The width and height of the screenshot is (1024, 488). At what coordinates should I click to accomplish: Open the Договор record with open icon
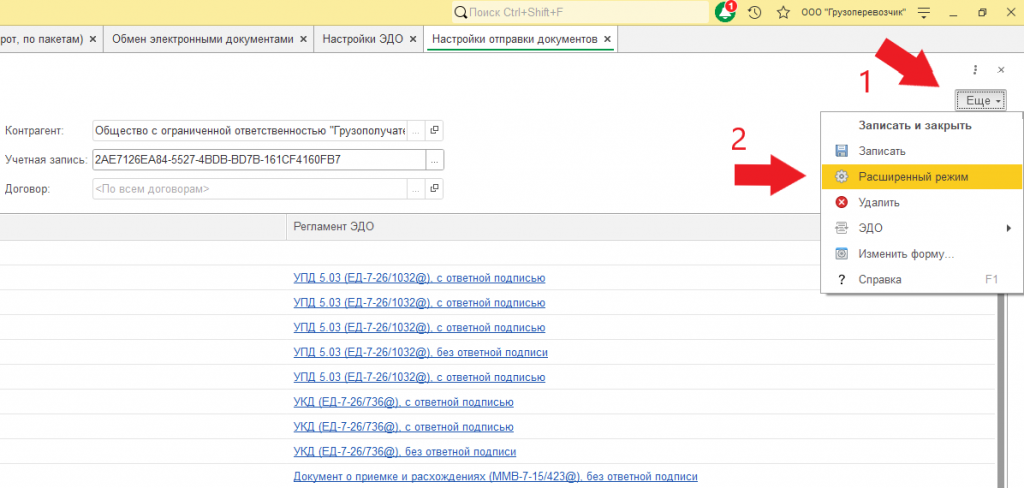coord(434,189)
